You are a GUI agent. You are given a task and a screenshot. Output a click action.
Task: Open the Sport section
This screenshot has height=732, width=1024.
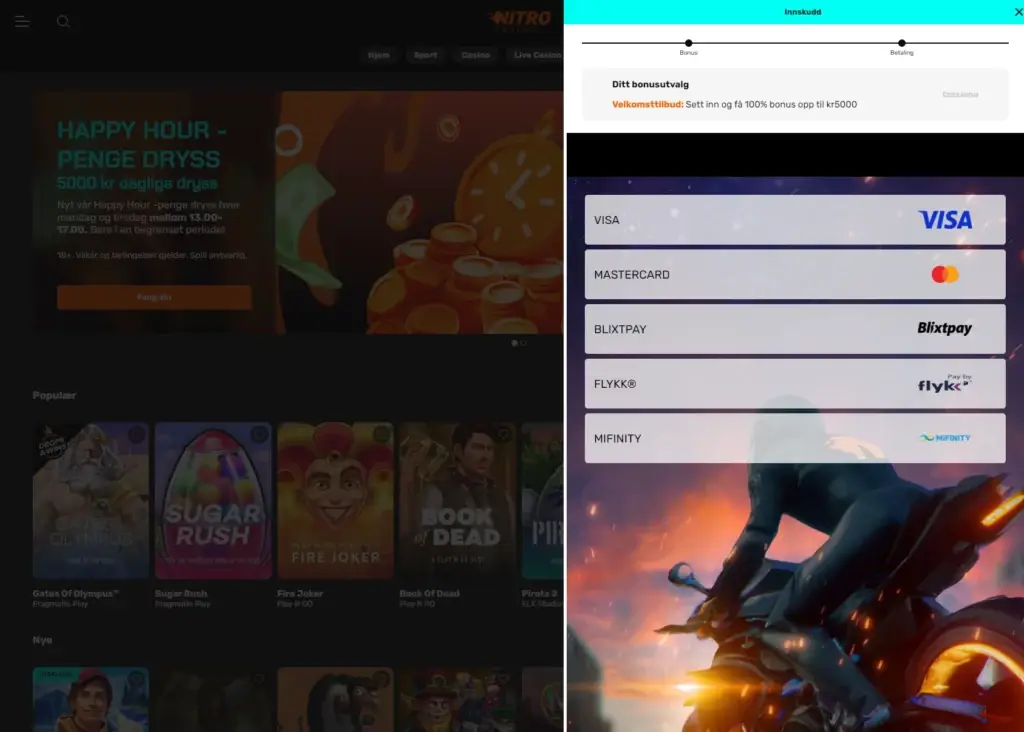click(425, 55)
